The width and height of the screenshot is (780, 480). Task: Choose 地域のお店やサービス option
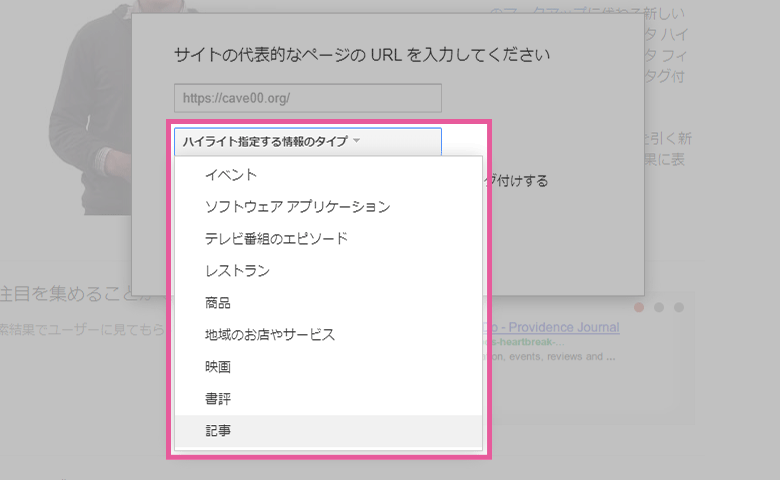(328, 335)
